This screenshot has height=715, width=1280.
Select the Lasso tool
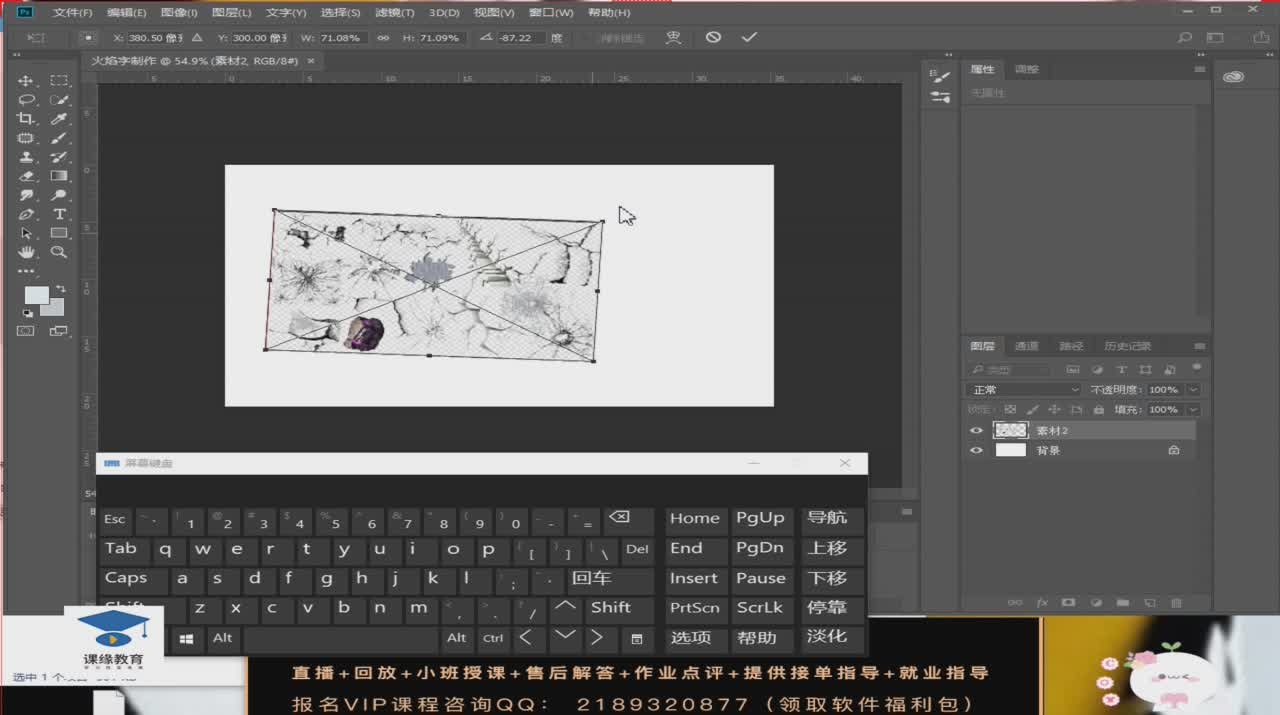[26, 99]
